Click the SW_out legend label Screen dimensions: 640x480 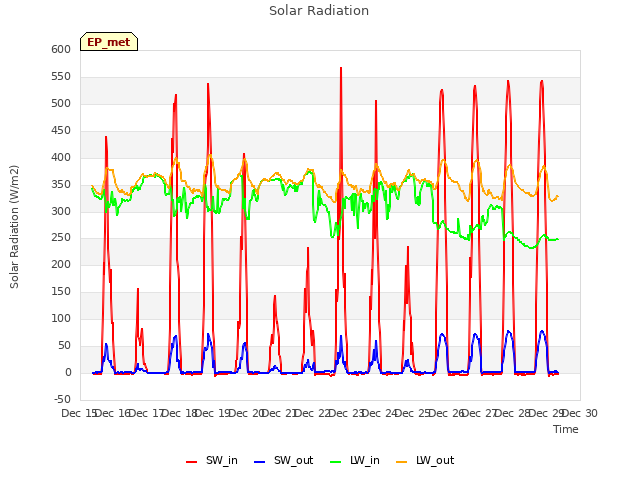point(293,460)
